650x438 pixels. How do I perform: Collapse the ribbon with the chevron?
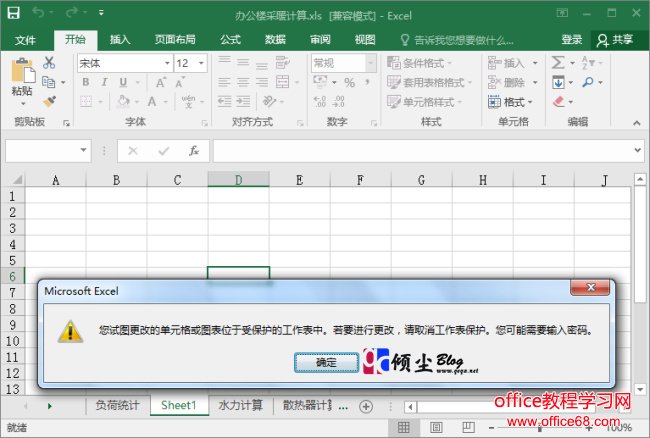pos(637,123)
